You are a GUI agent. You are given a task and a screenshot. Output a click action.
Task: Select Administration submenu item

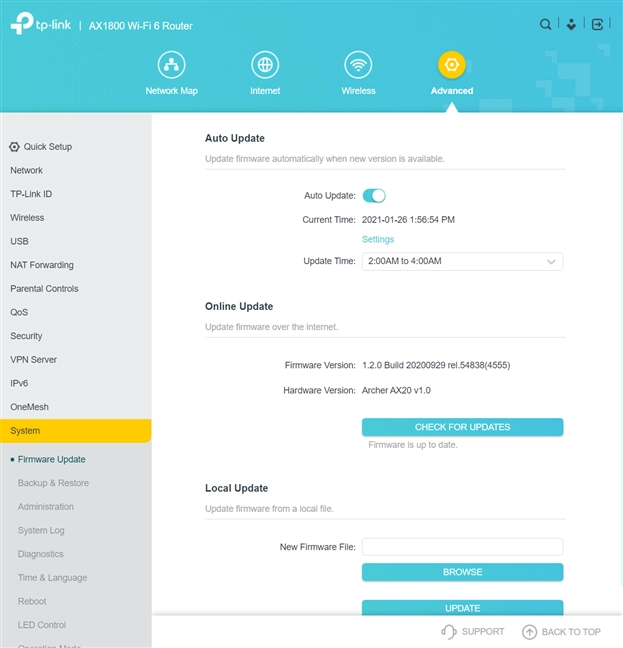coord(46,507)
